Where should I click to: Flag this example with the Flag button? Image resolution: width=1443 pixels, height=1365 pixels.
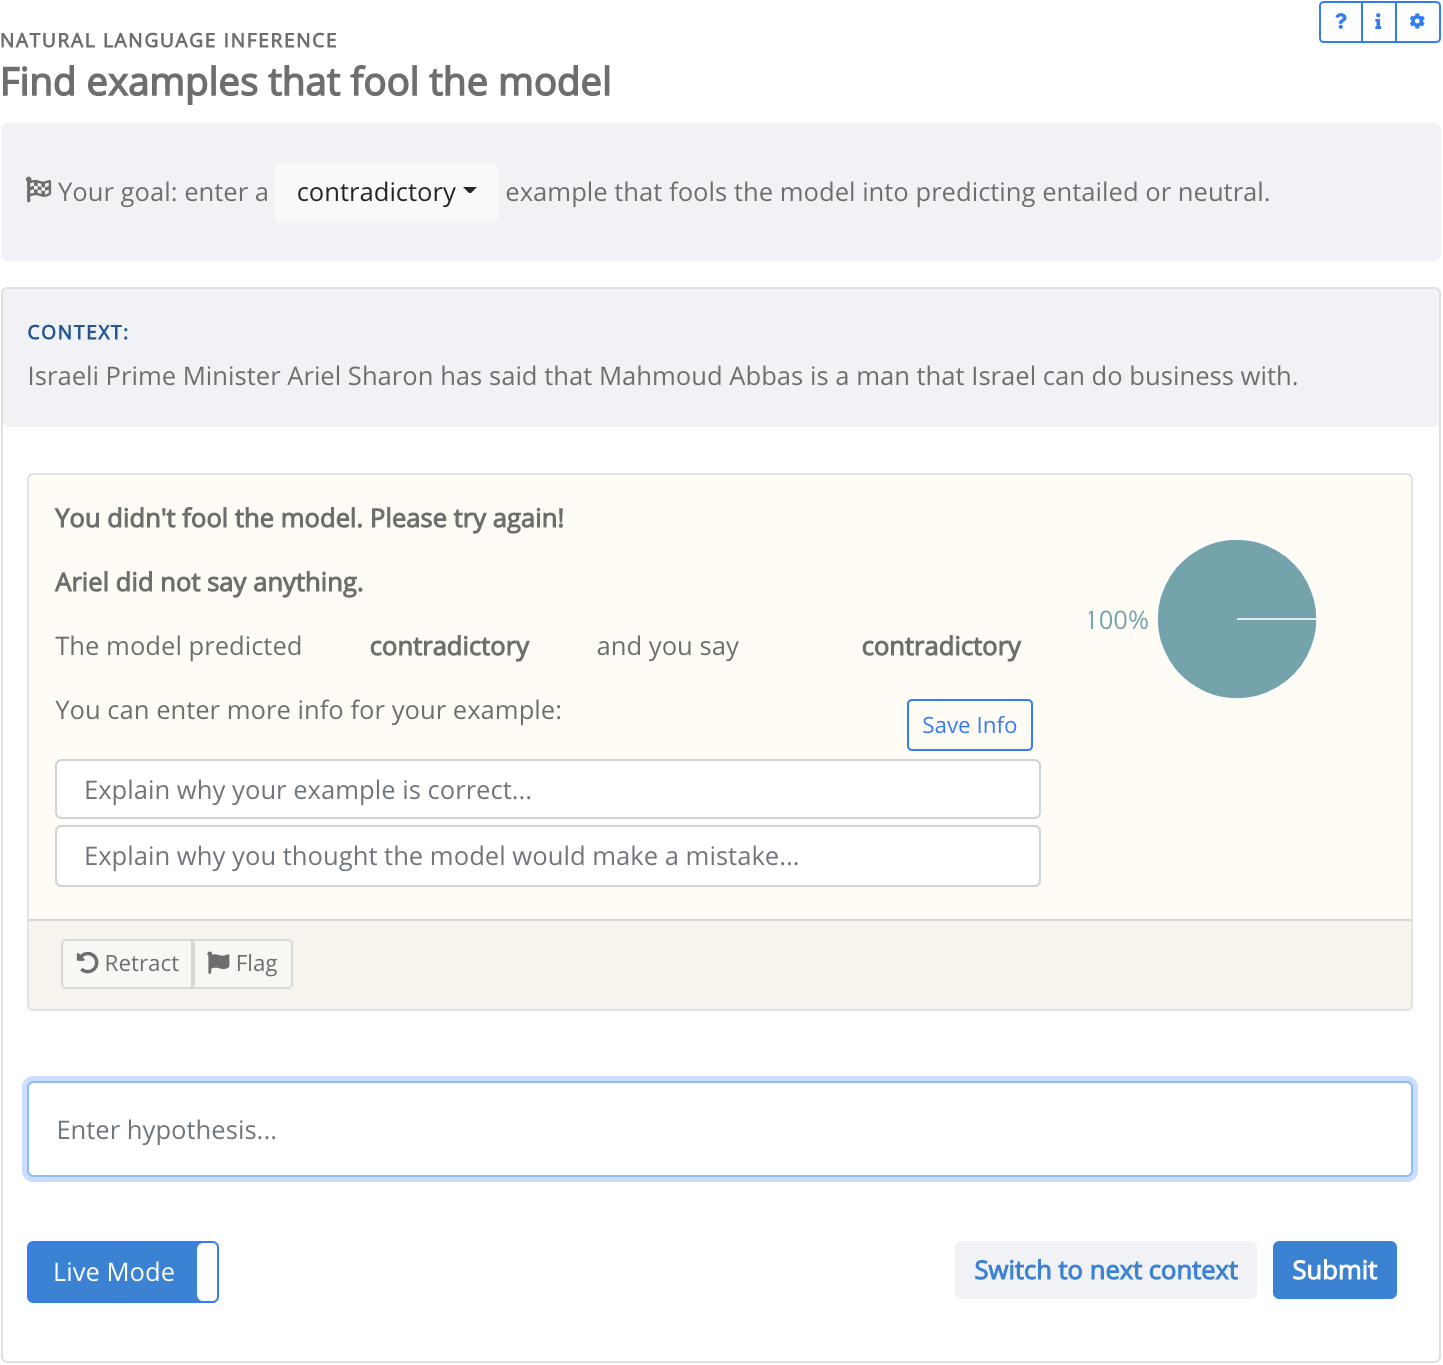[243, 964]
